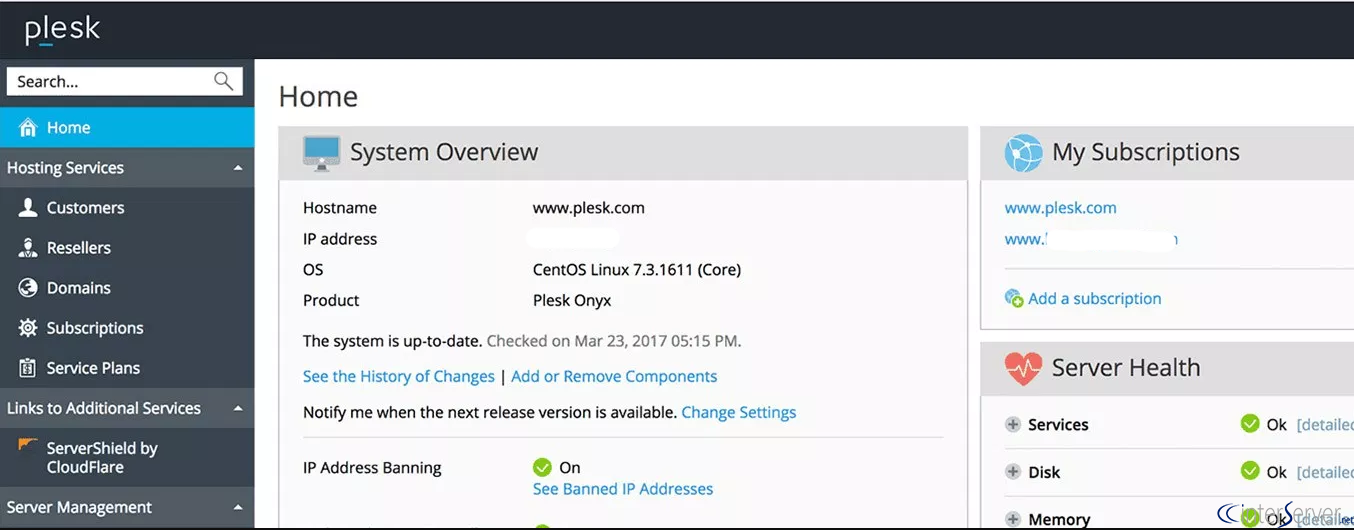Open Service Plans via clipboard icon
Viewport: 1354px width, 530px height.
28,368
